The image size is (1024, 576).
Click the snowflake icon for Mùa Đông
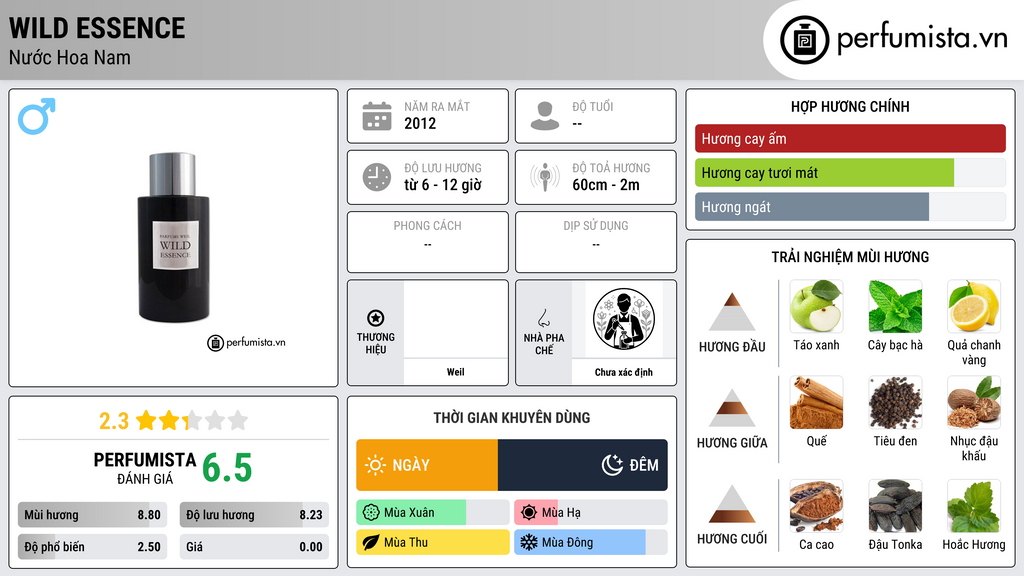[x=529, y=542]
